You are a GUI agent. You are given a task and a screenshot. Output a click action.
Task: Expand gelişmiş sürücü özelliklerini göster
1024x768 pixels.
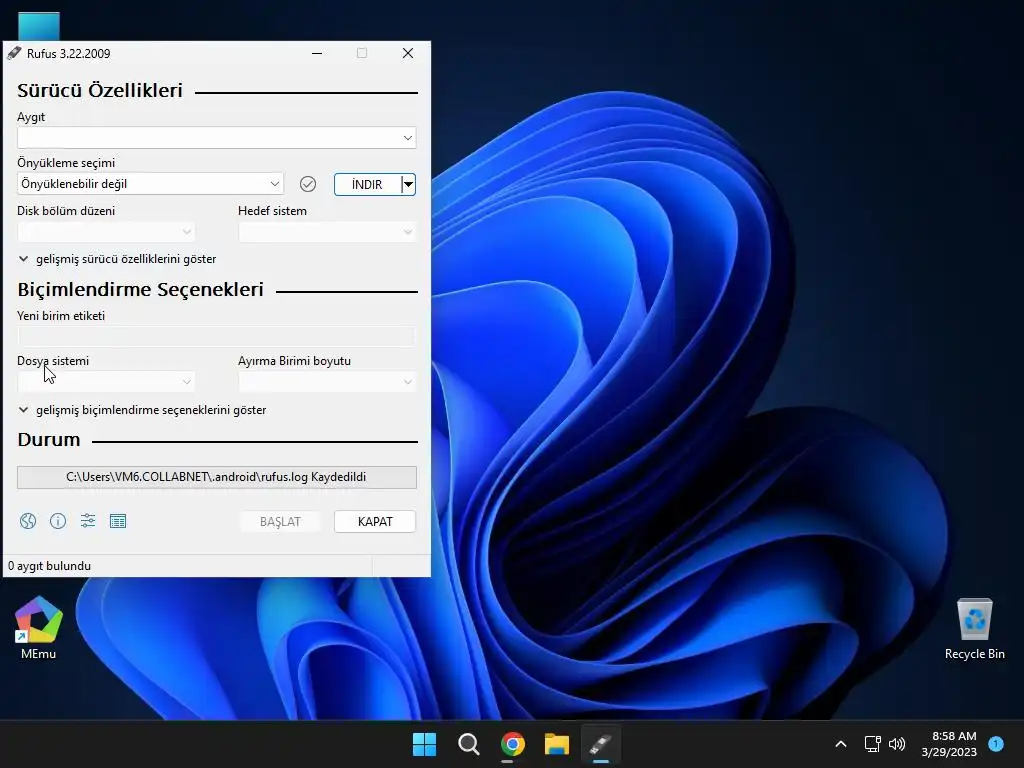coord(118,259)
